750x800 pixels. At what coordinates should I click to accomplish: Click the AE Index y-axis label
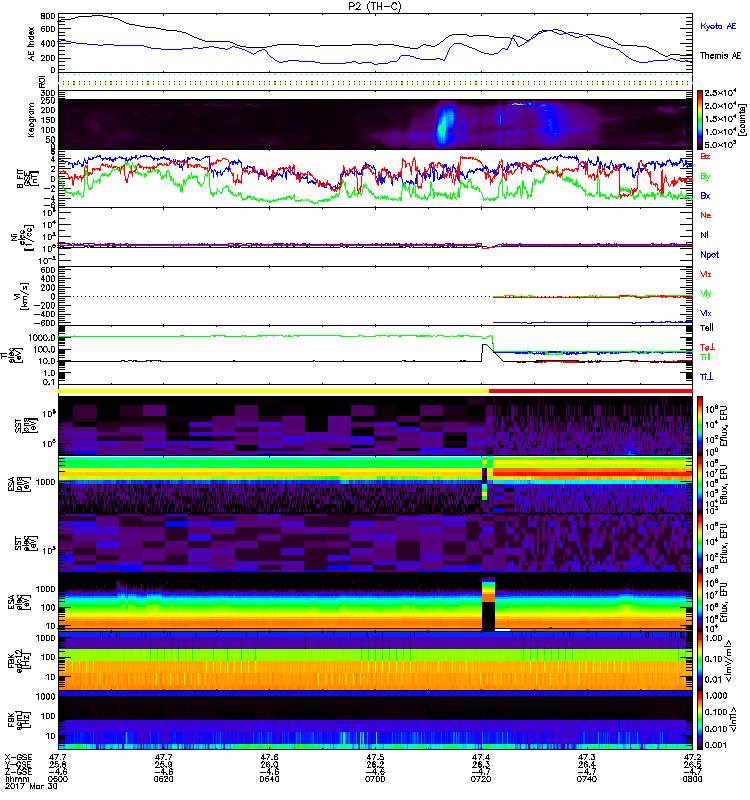point(32,44)
